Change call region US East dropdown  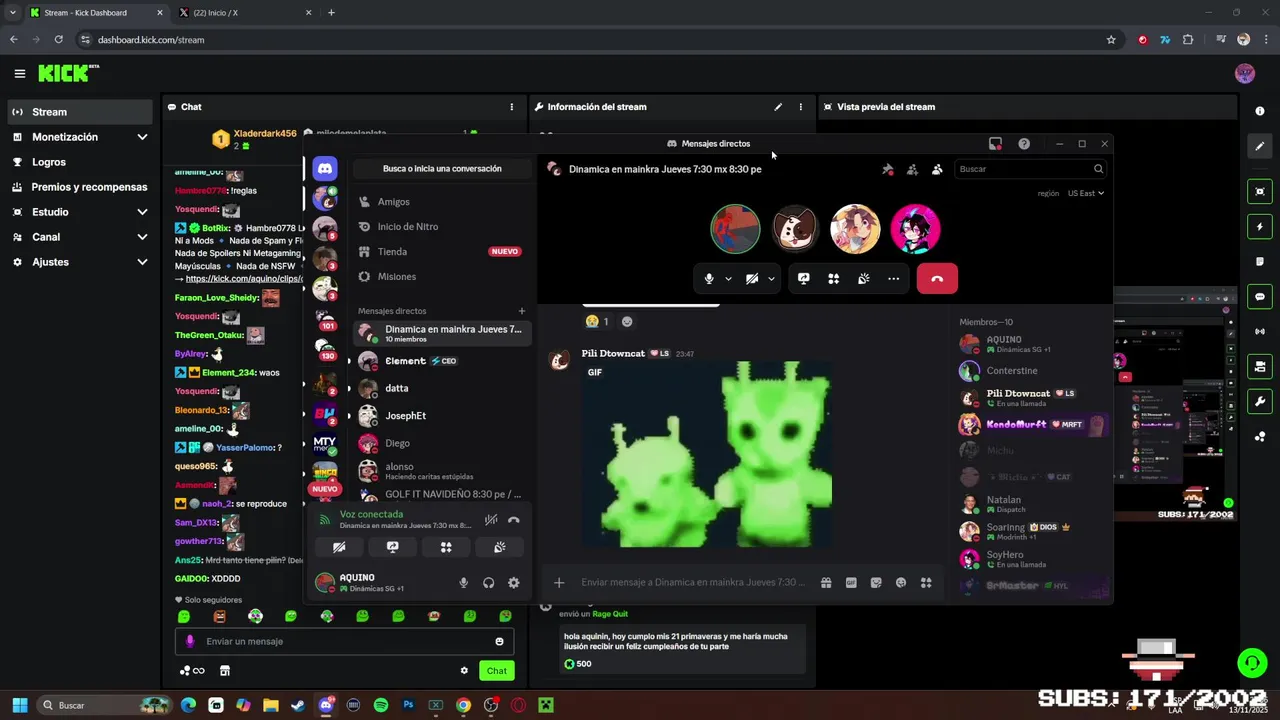(x=1086, y=193)
